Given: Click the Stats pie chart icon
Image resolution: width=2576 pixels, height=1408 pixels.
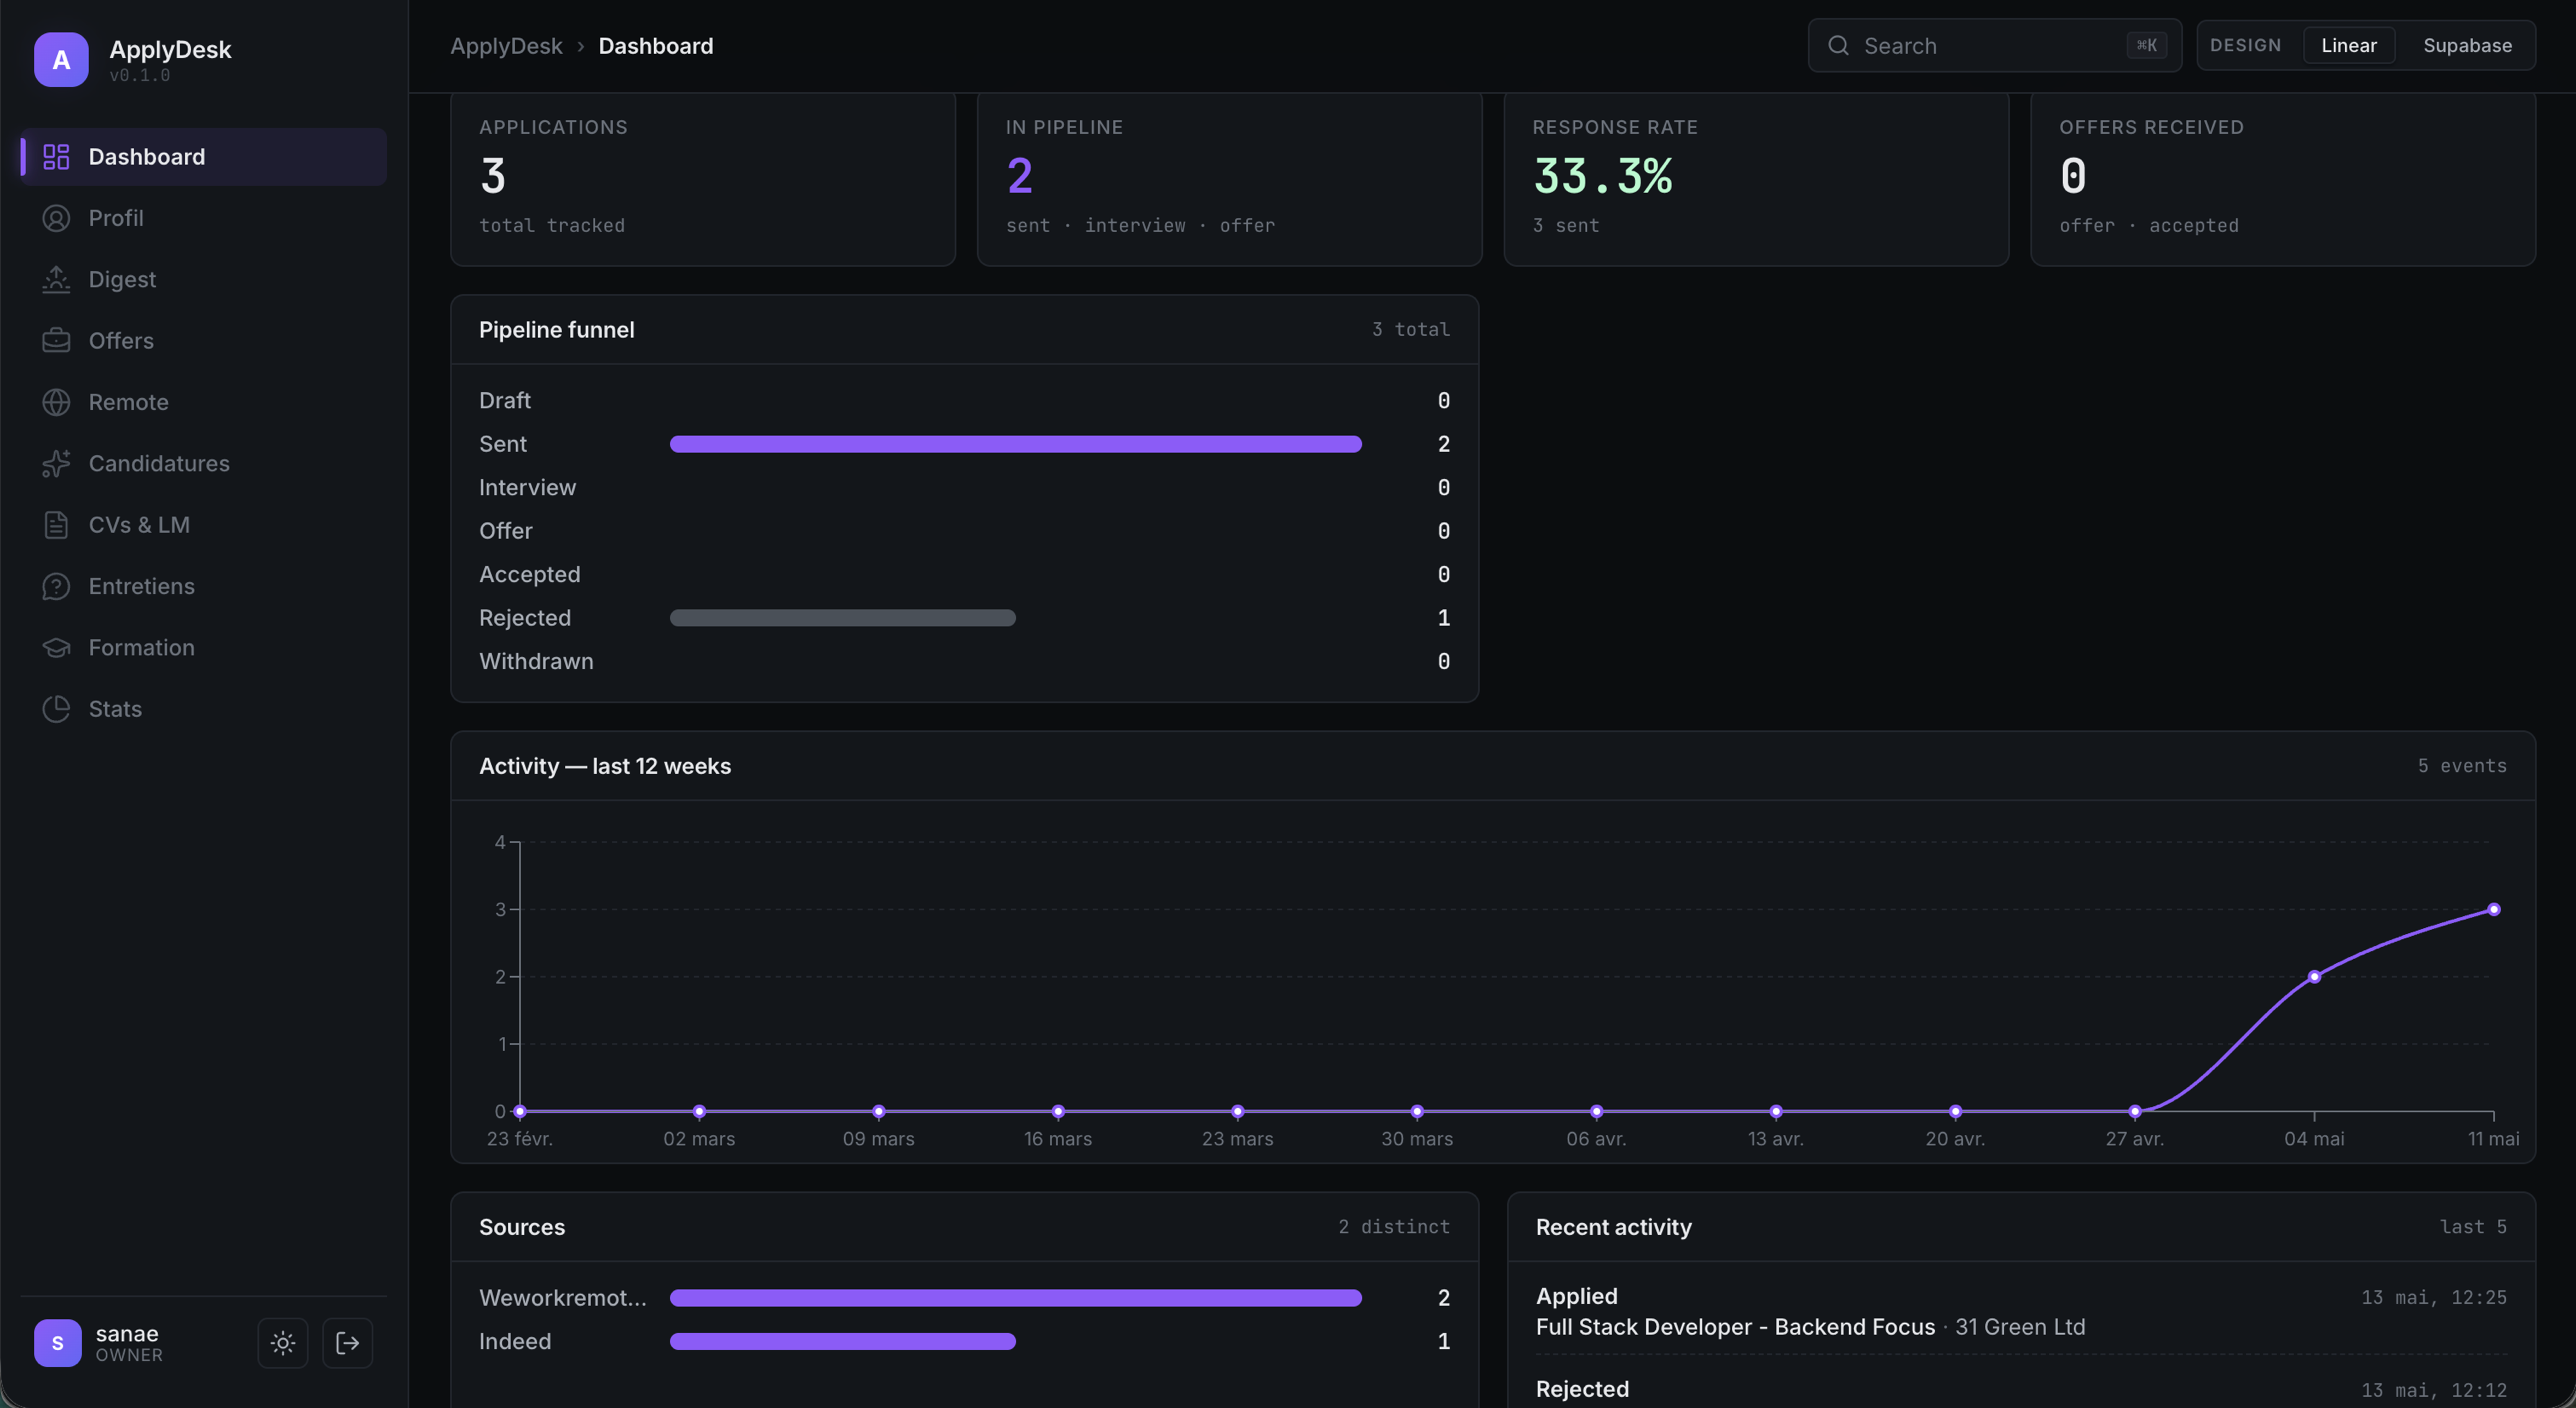Looking at the screenshot, I should [56, 709].
